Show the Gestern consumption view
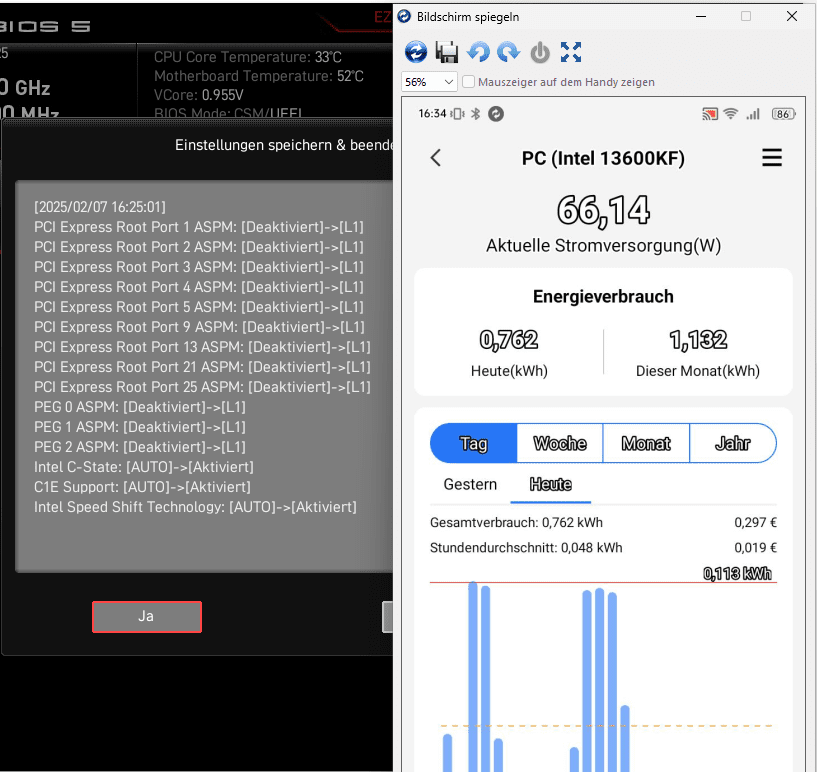This screenshot has width=817, height=772. tap(470, 484)
